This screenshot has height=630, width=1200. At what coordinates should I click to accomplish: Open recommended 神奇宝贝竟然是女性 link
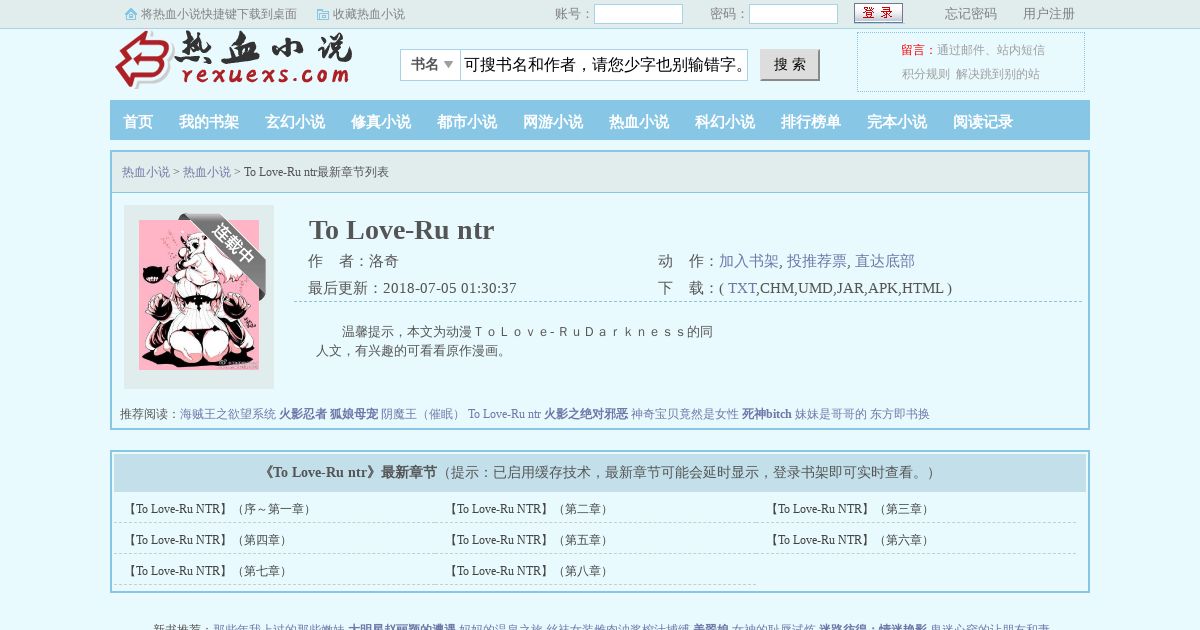tap(685, 414)
